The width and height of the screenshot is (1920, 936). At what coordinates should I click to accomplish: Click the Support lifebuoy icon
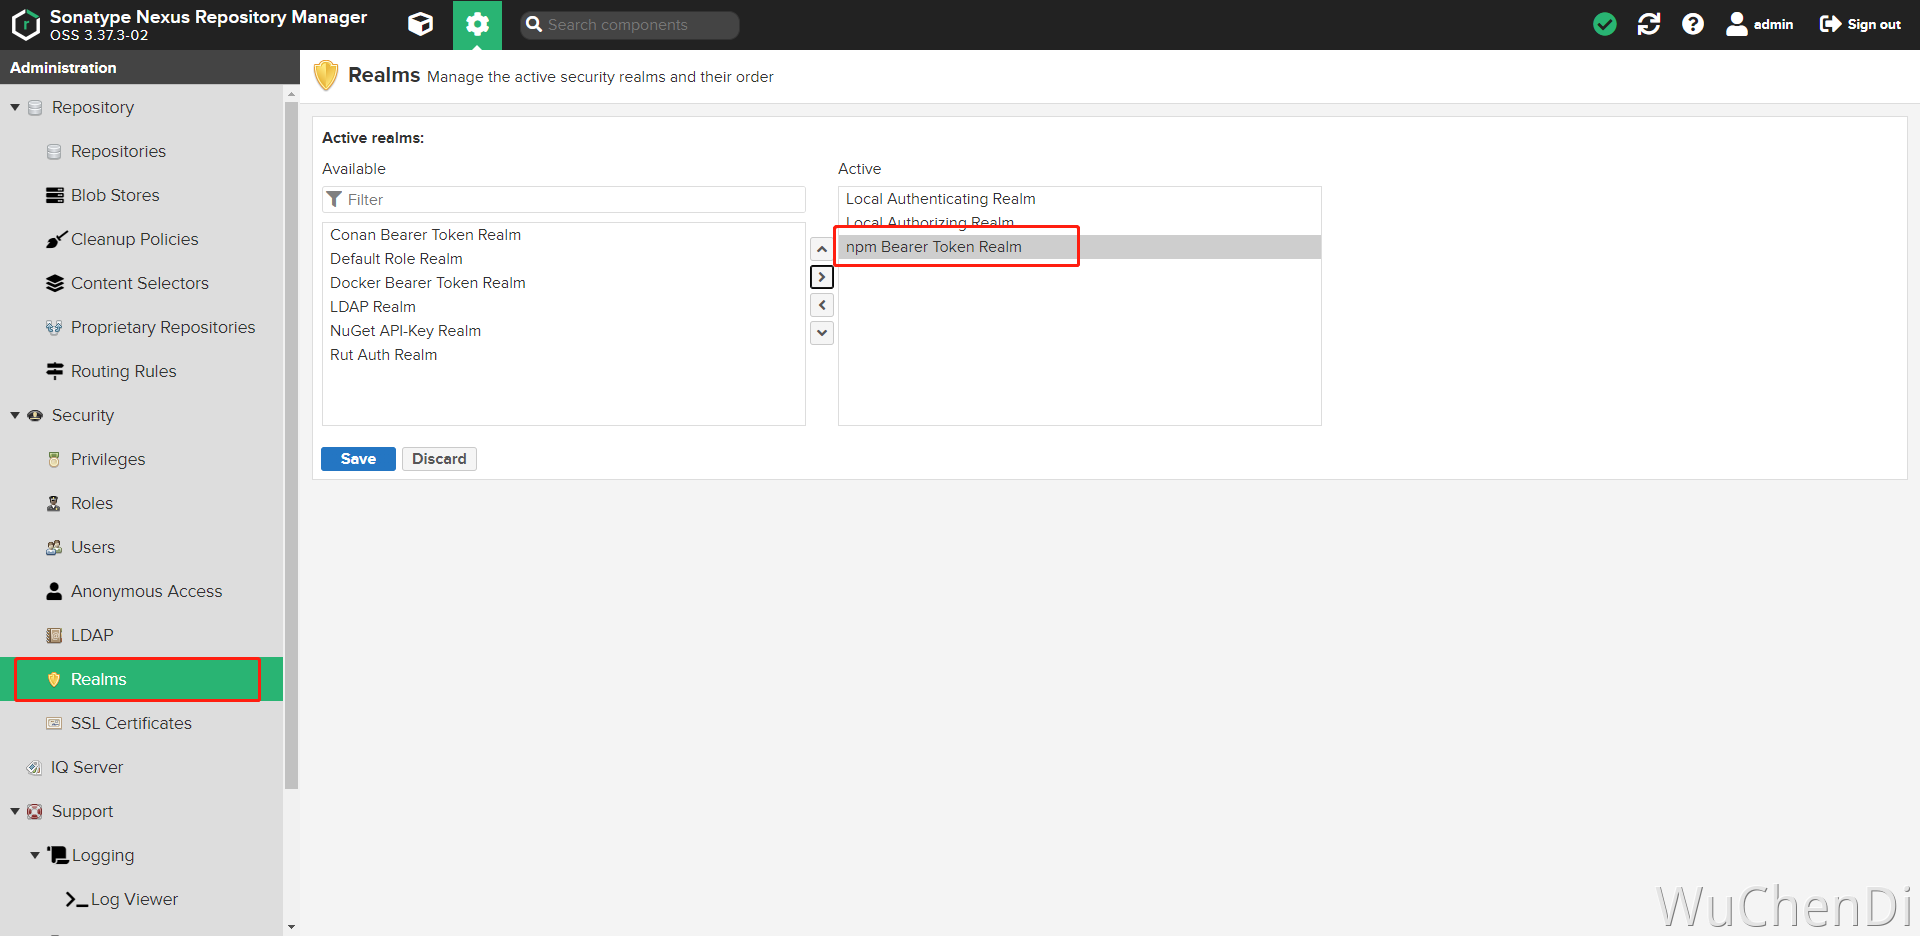pos(35,811)
